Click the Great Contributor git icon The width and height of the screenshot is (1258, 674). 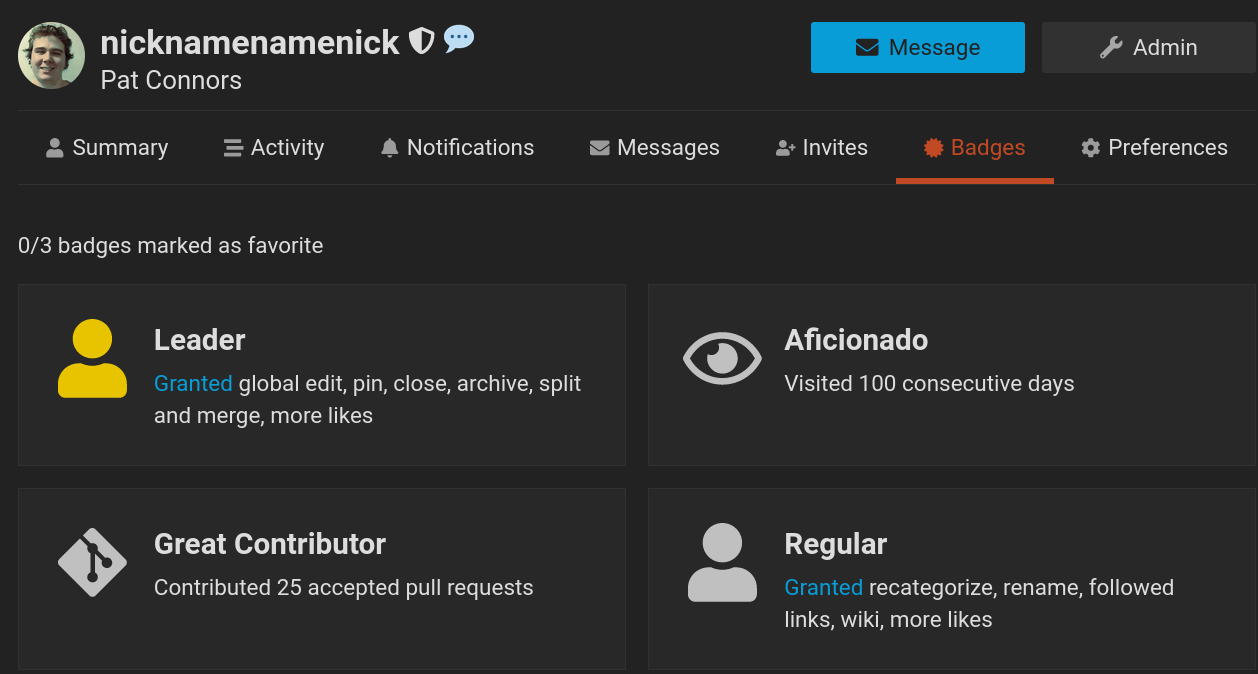(92, 562)
